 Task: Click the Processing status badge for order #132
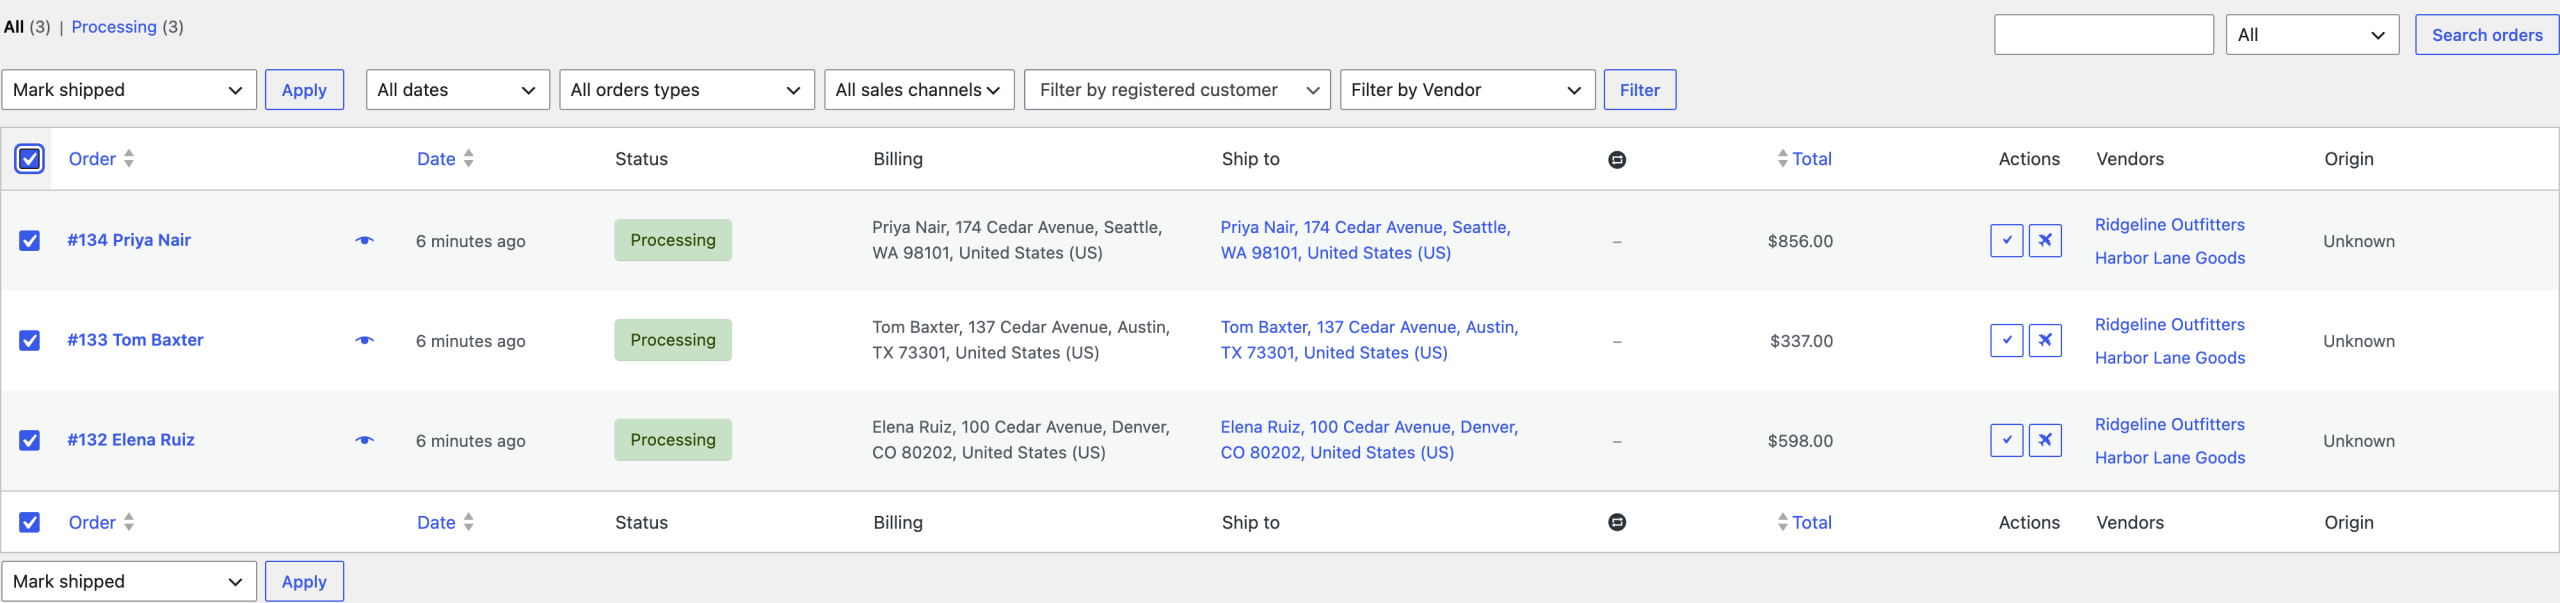[673, 440]
